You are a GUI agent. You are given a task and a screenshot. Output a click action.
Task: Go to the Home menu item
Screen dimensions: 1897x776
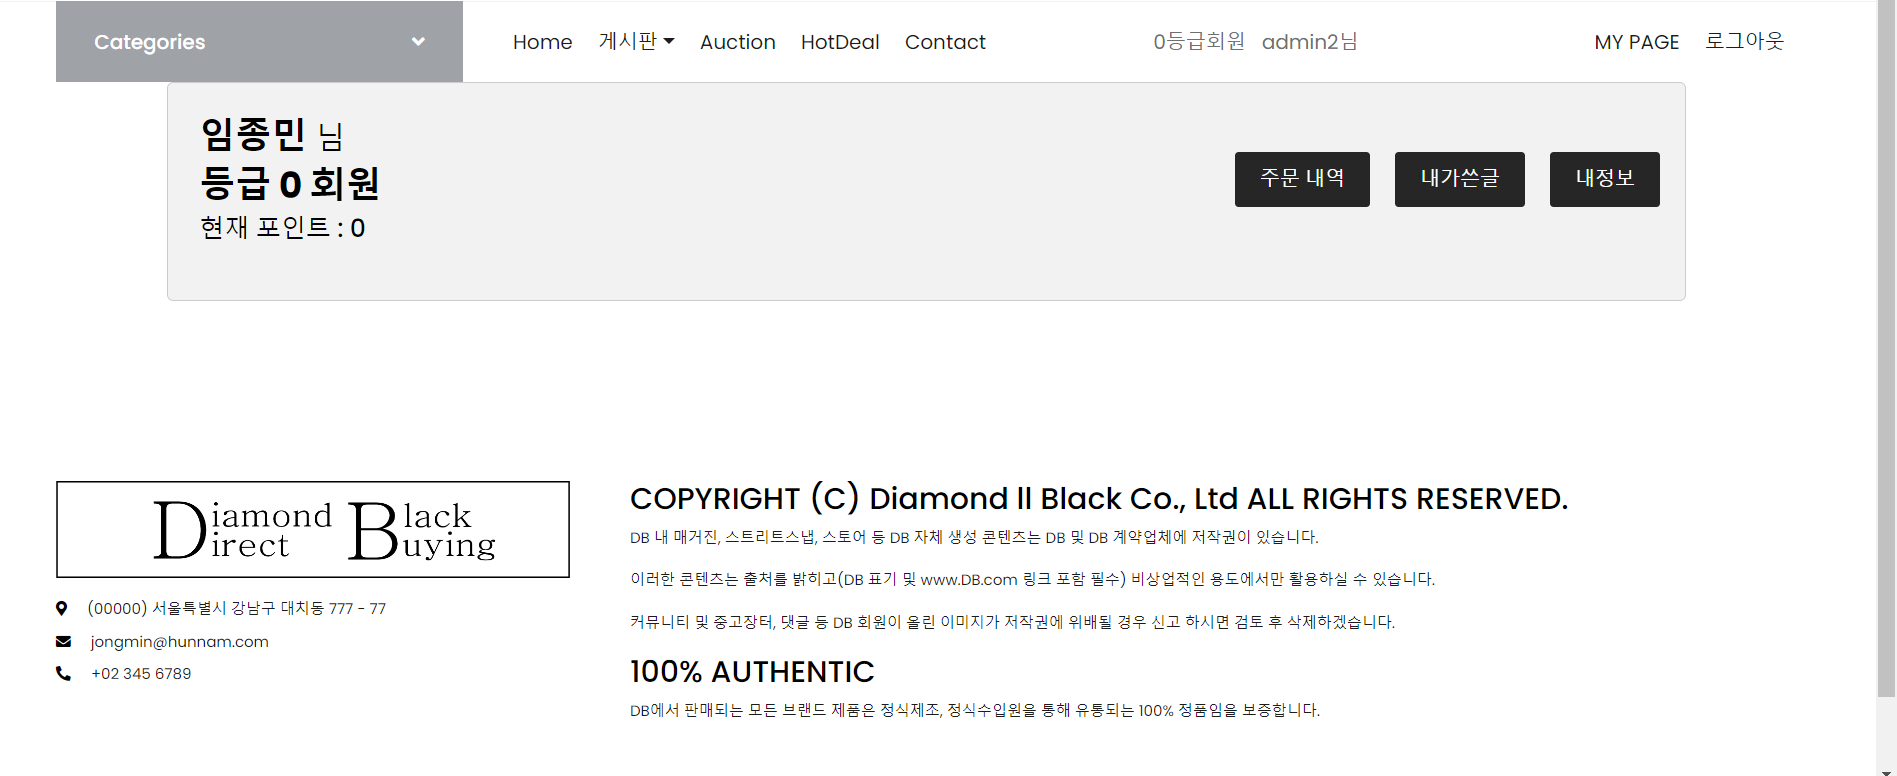(x=542, y=42)
